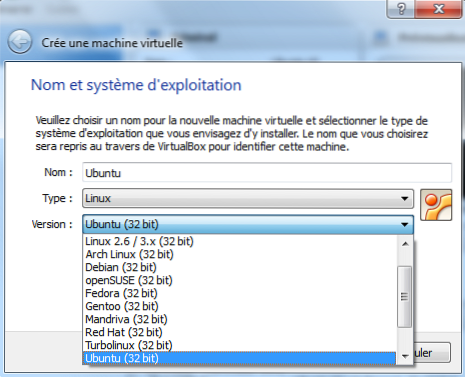Viewport: 465px width, 377px height.
Task: Click the version list scrollbar thumb
Action: pos(405,297)
